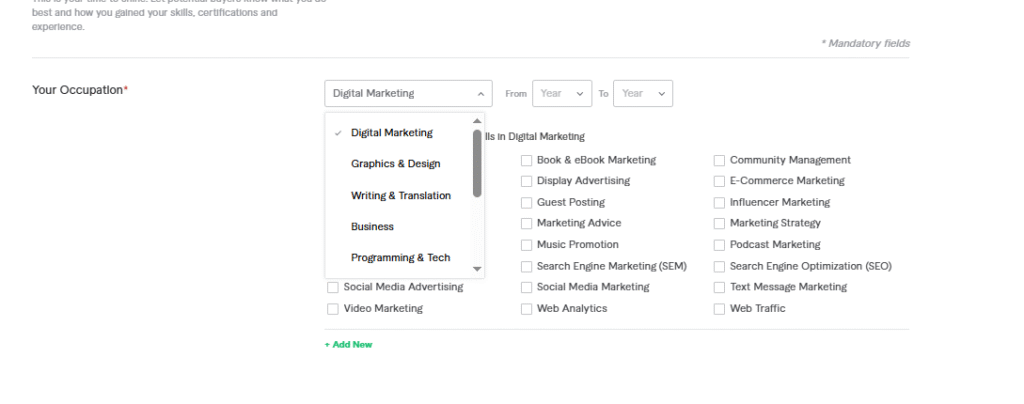
Task: Tick the Video Marketing checkbox
Action: pyautogui.click(x=333, y=309)
